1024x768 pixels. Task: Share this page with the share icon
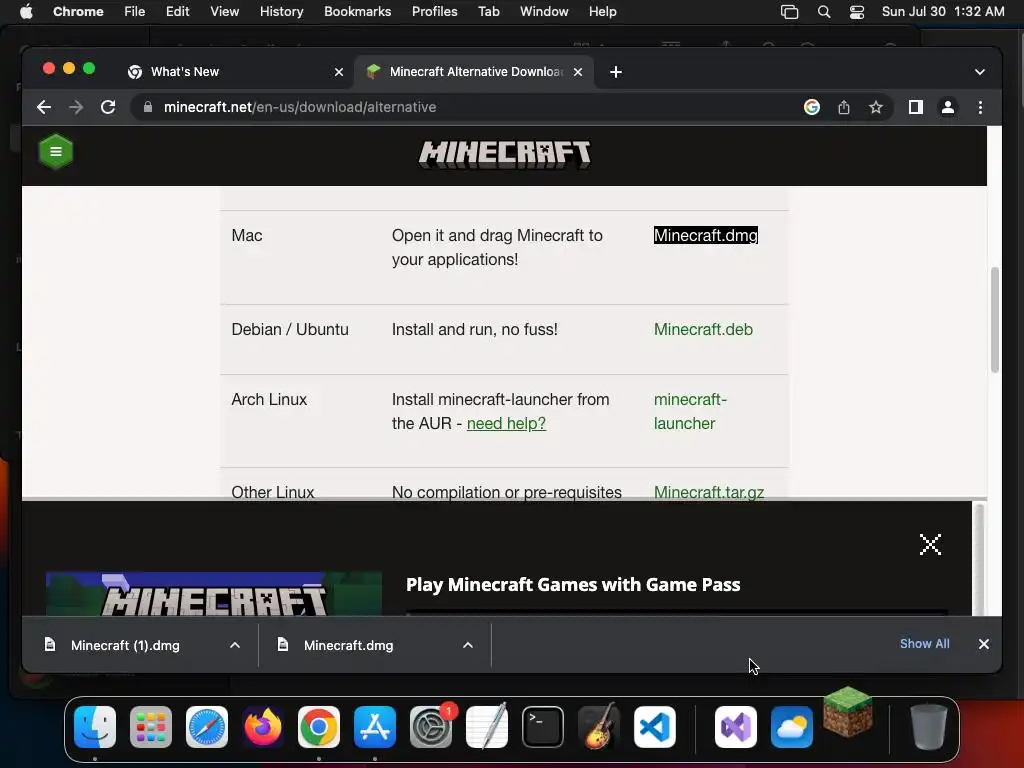tap(844, 107)
